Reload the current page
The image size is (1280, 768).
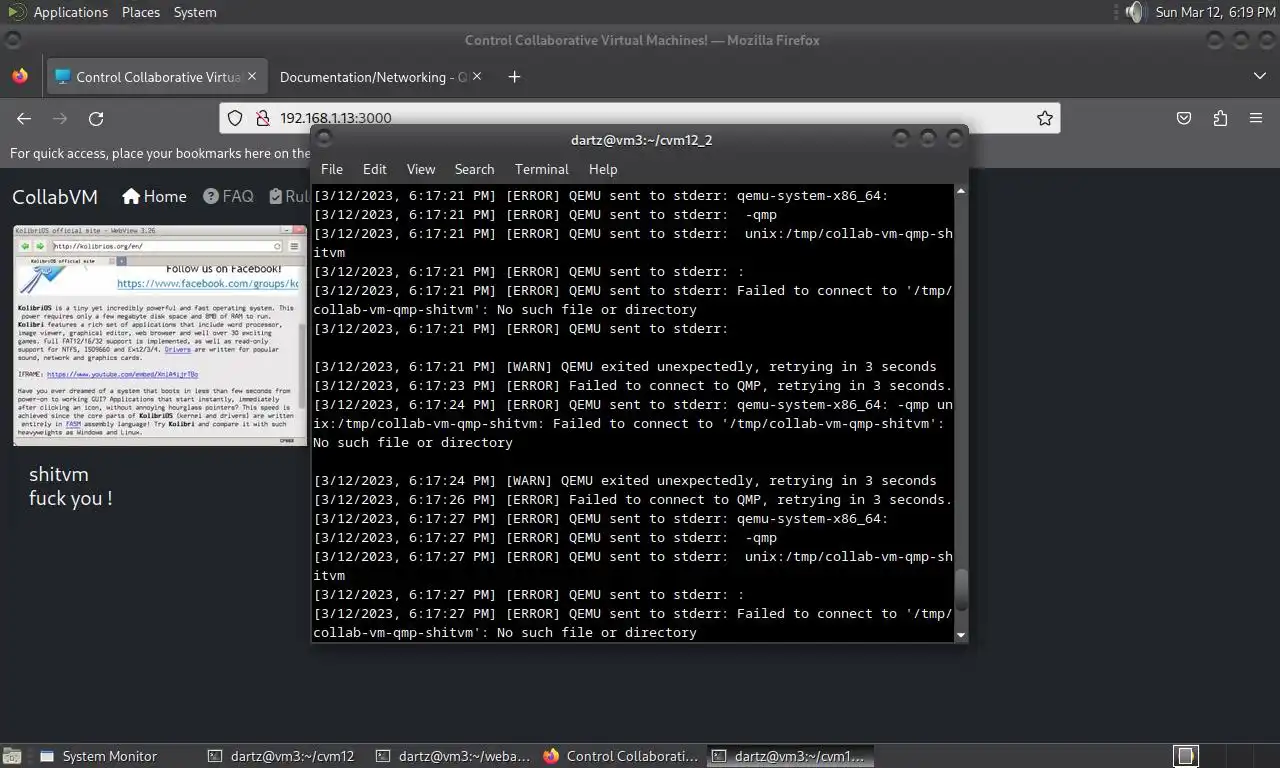pyautogui.click(x=96, y=118)
